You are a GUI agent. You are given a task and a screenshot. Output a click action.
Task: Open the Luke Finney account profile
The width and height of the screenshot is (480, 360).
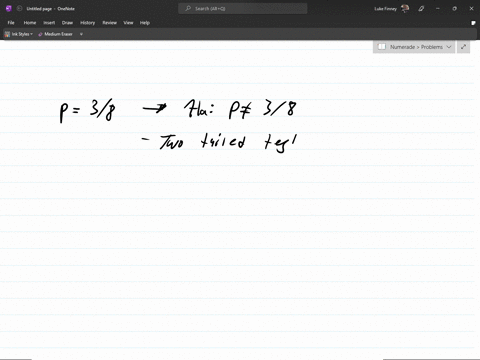[x=391, y=8]
